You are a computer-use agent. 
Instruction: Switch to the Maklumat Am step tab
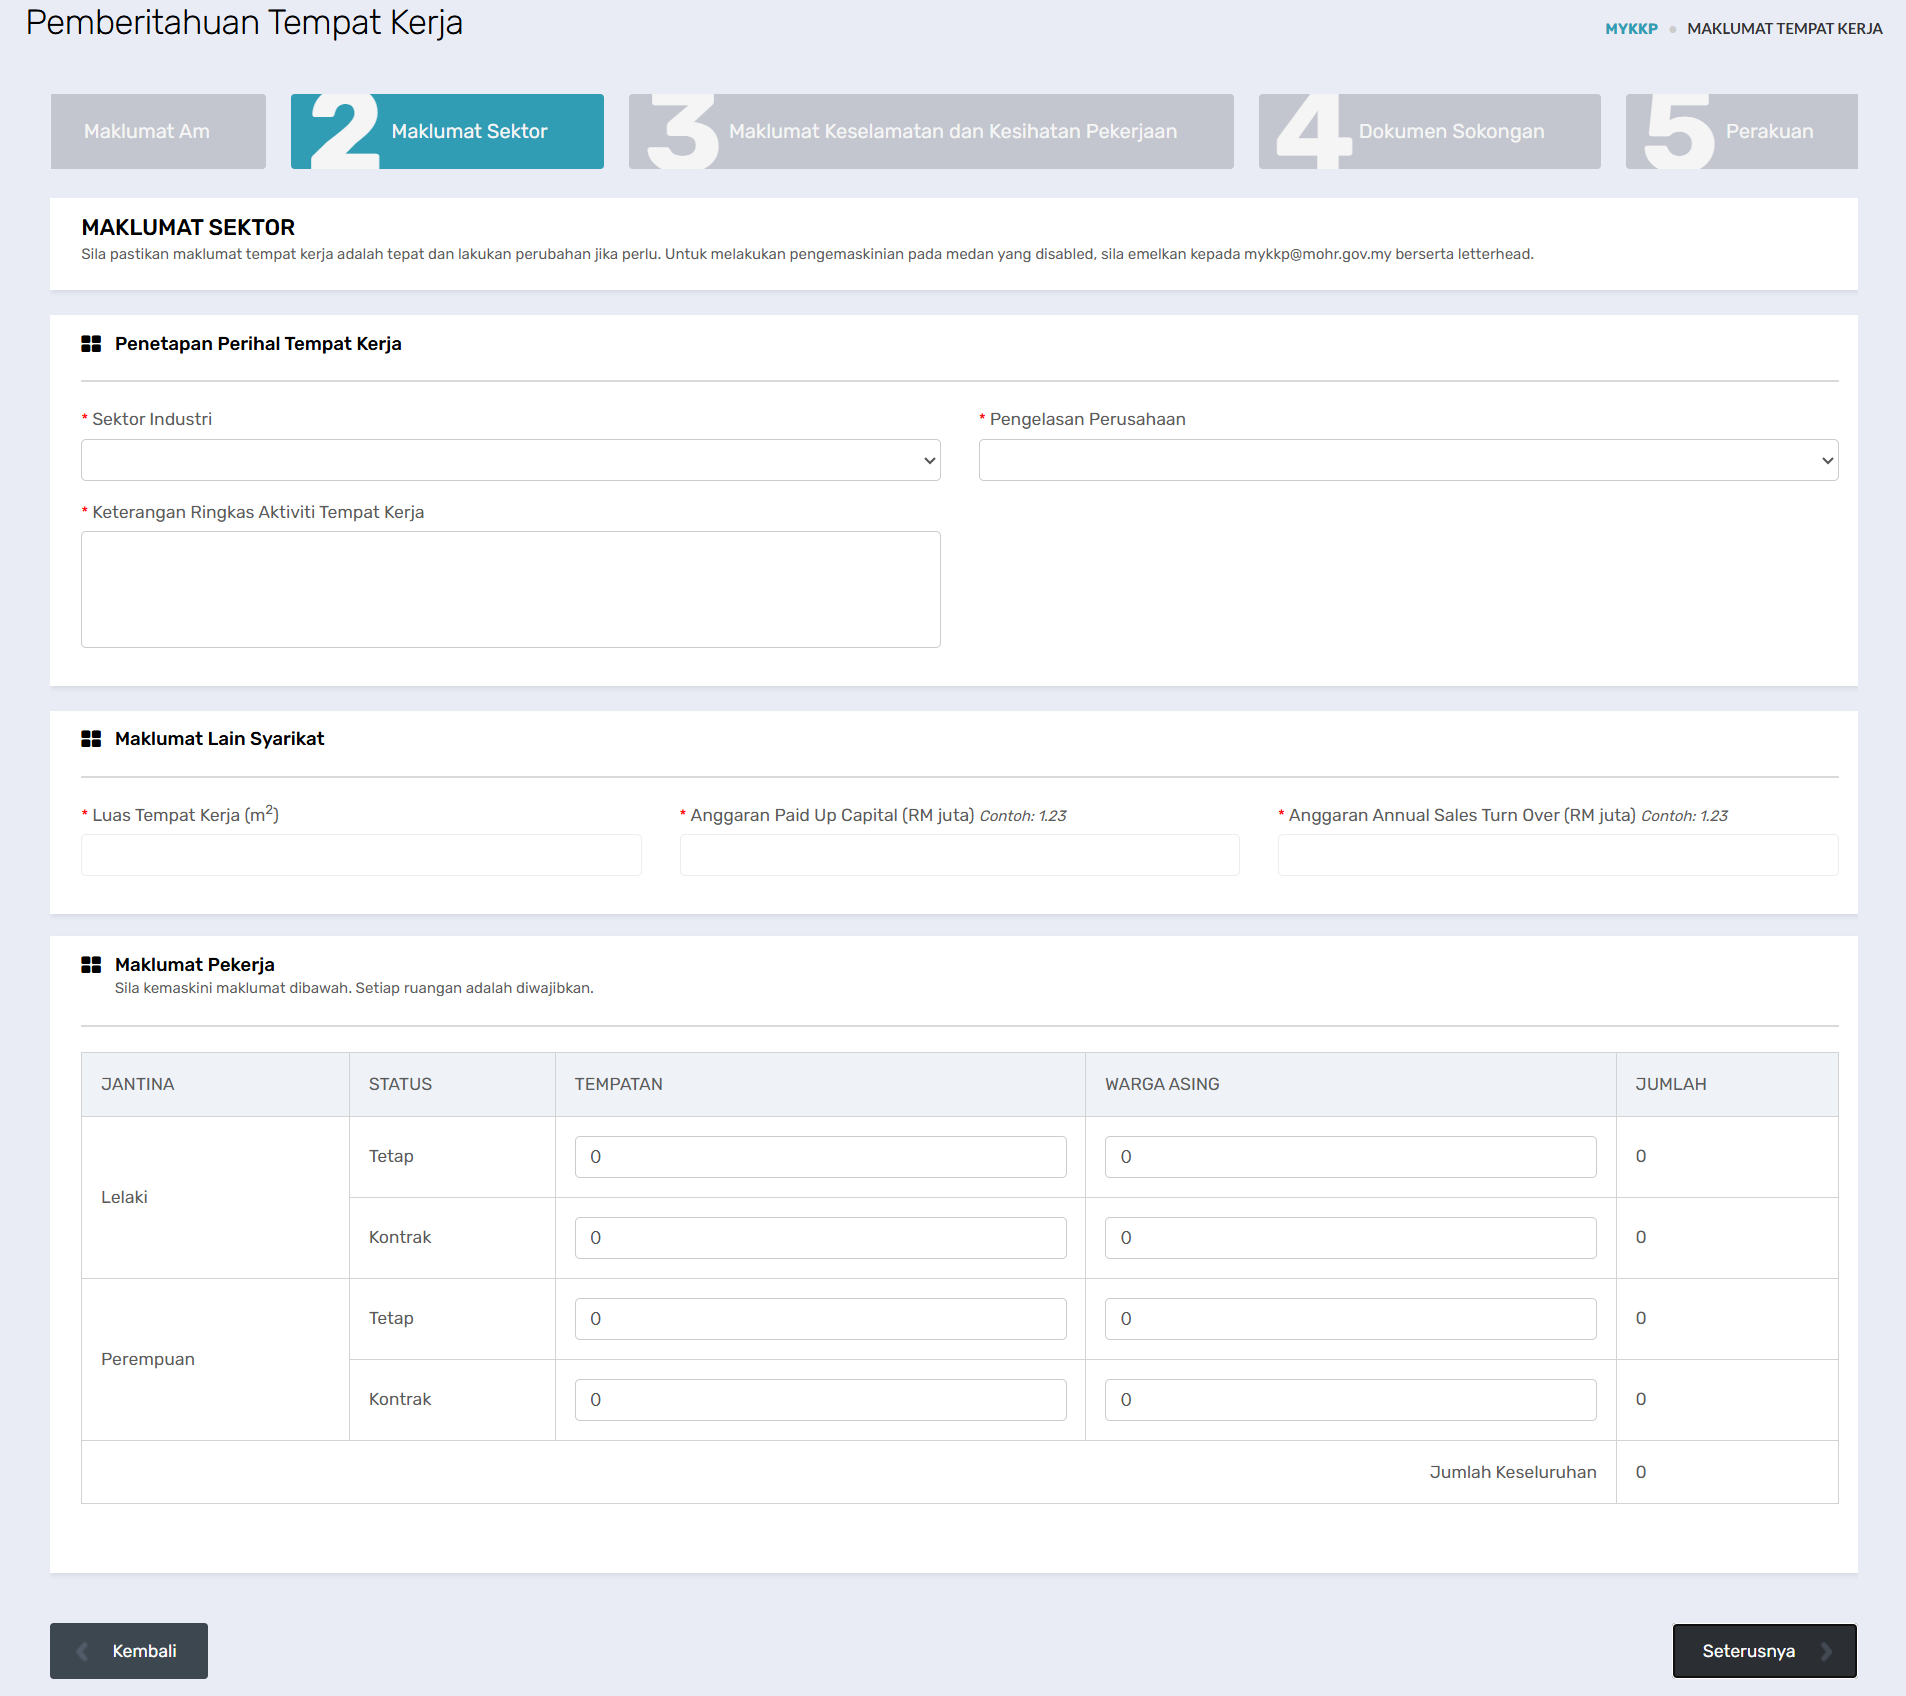pyautogui.click(x=158, y=132)
